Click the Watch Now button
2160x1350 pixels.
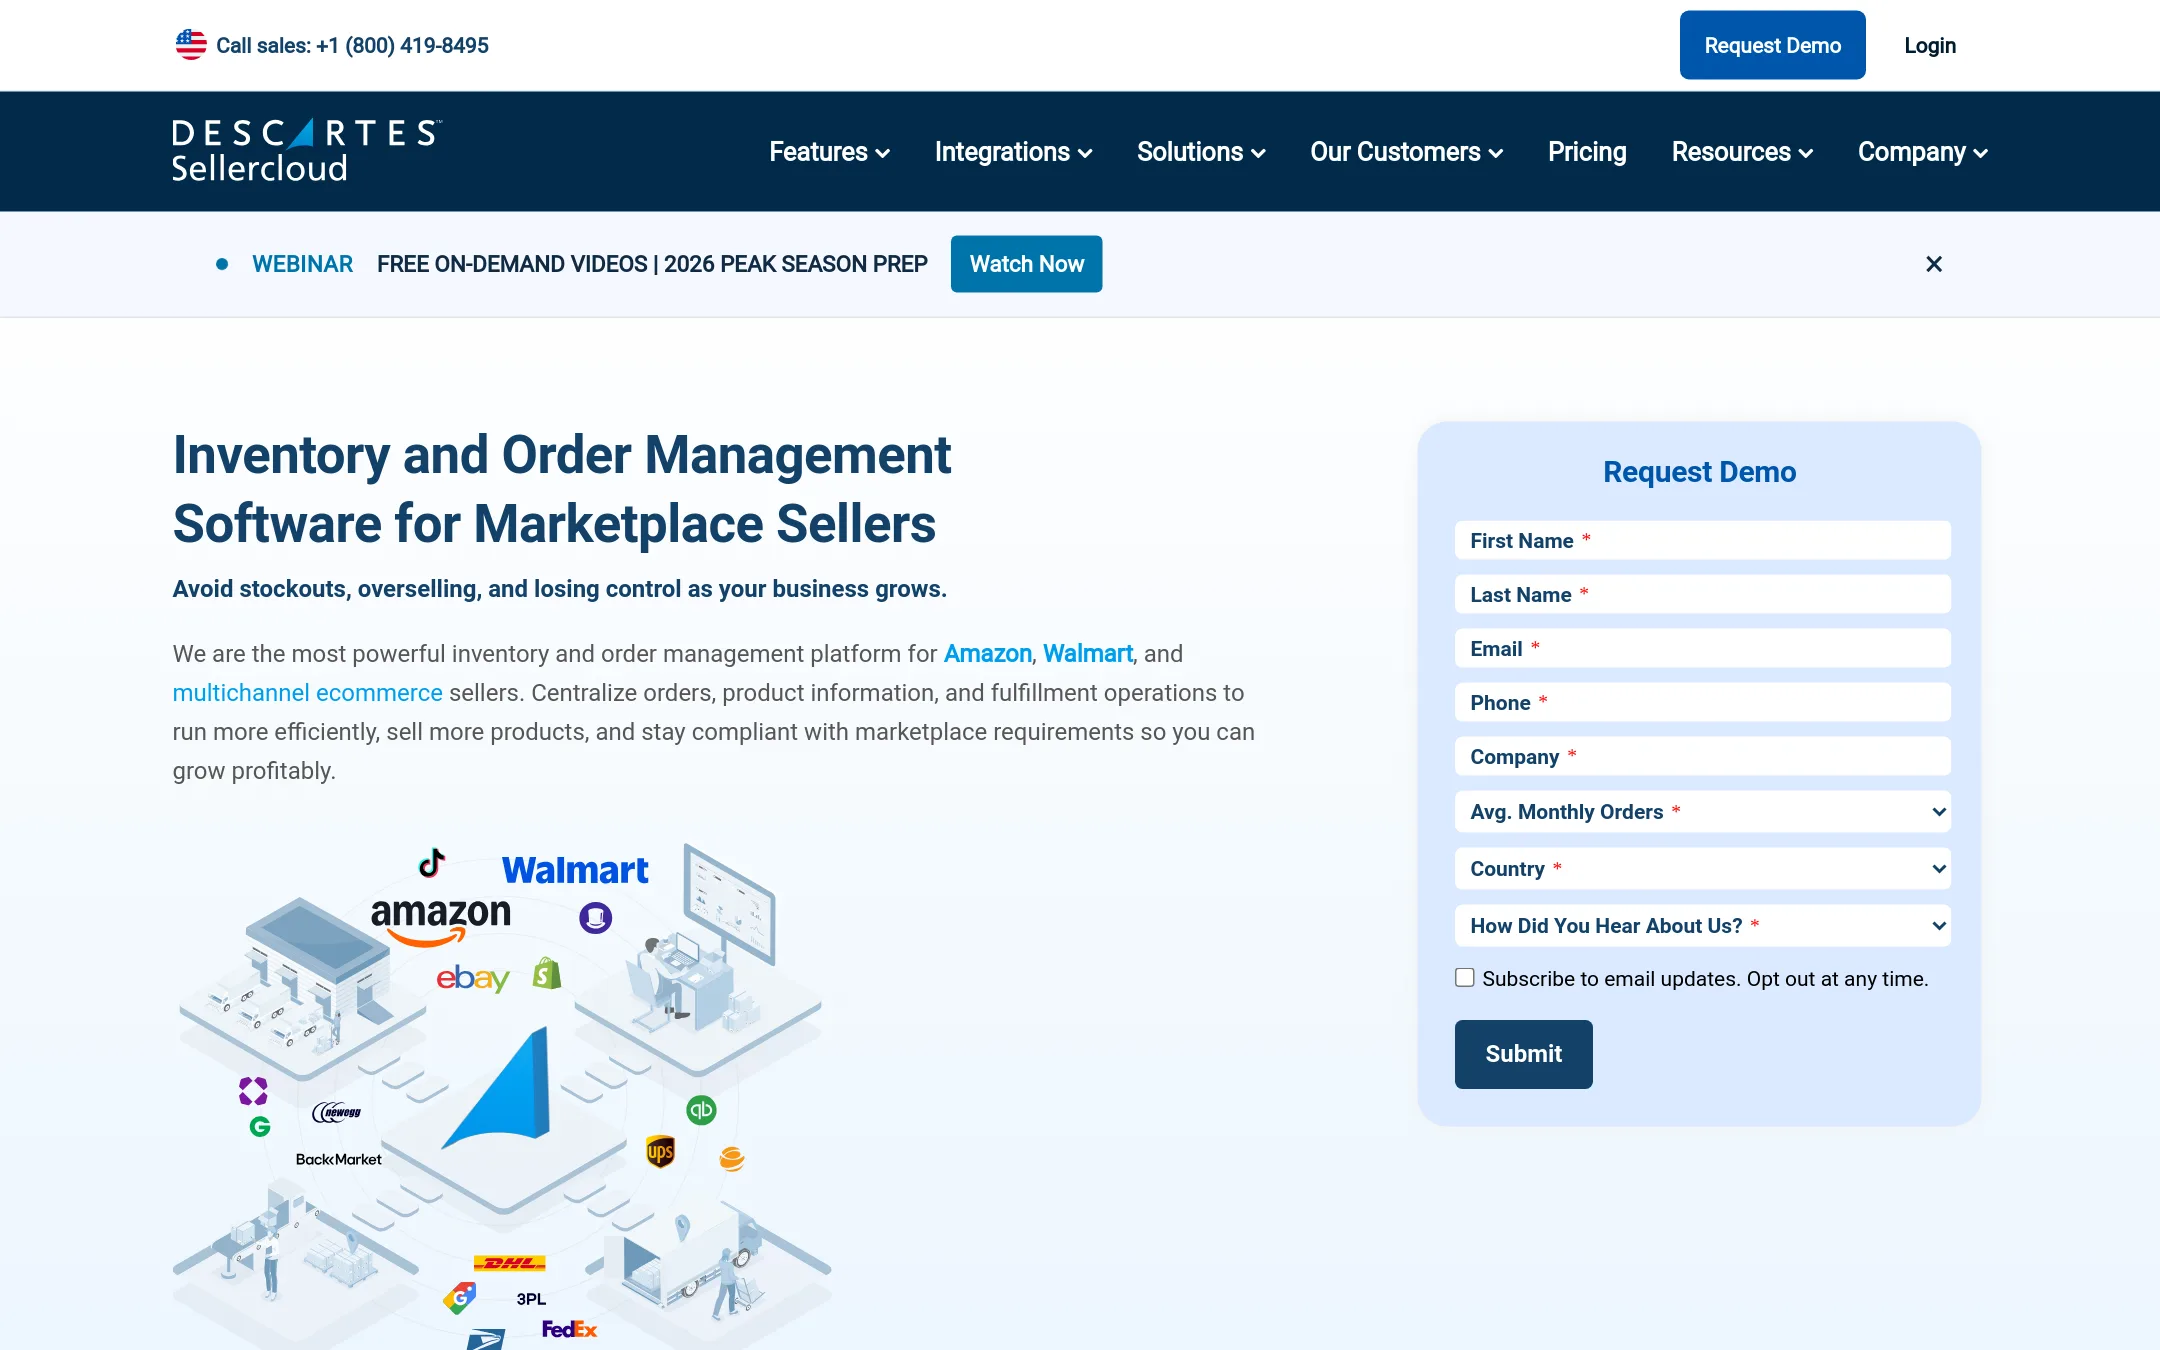[1026, 264]
